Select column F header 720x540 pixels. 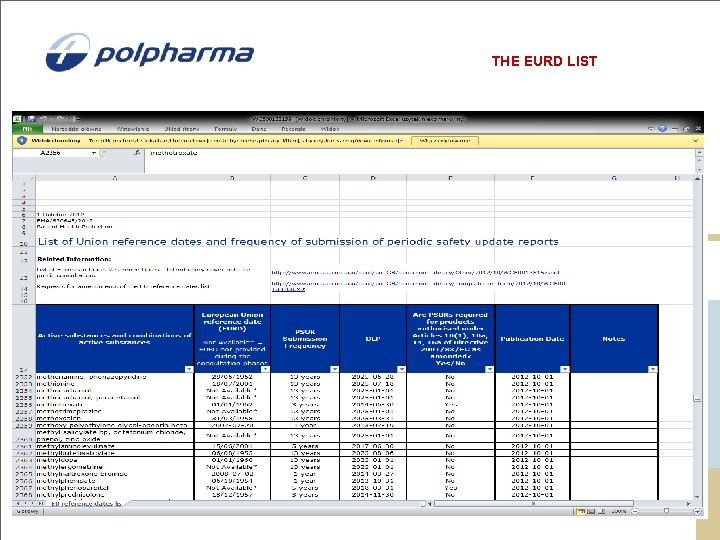click(532, 178)
